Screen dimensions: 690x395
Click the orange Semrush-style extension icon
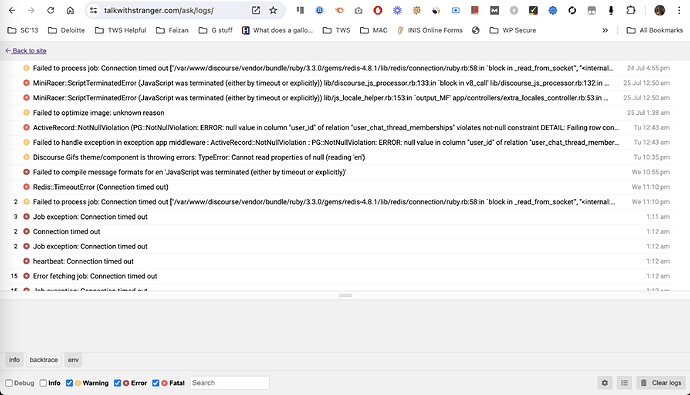(x=339, y=10)
